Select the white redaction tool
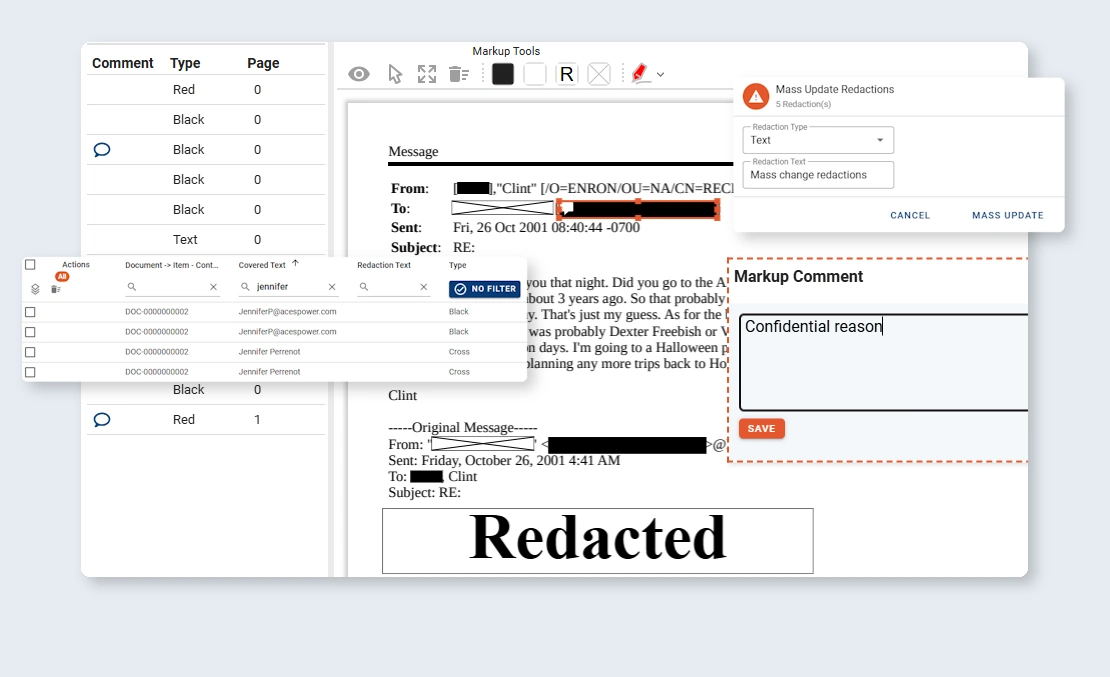Viewport: 1110px width, 677px height. tap(534, 73)
